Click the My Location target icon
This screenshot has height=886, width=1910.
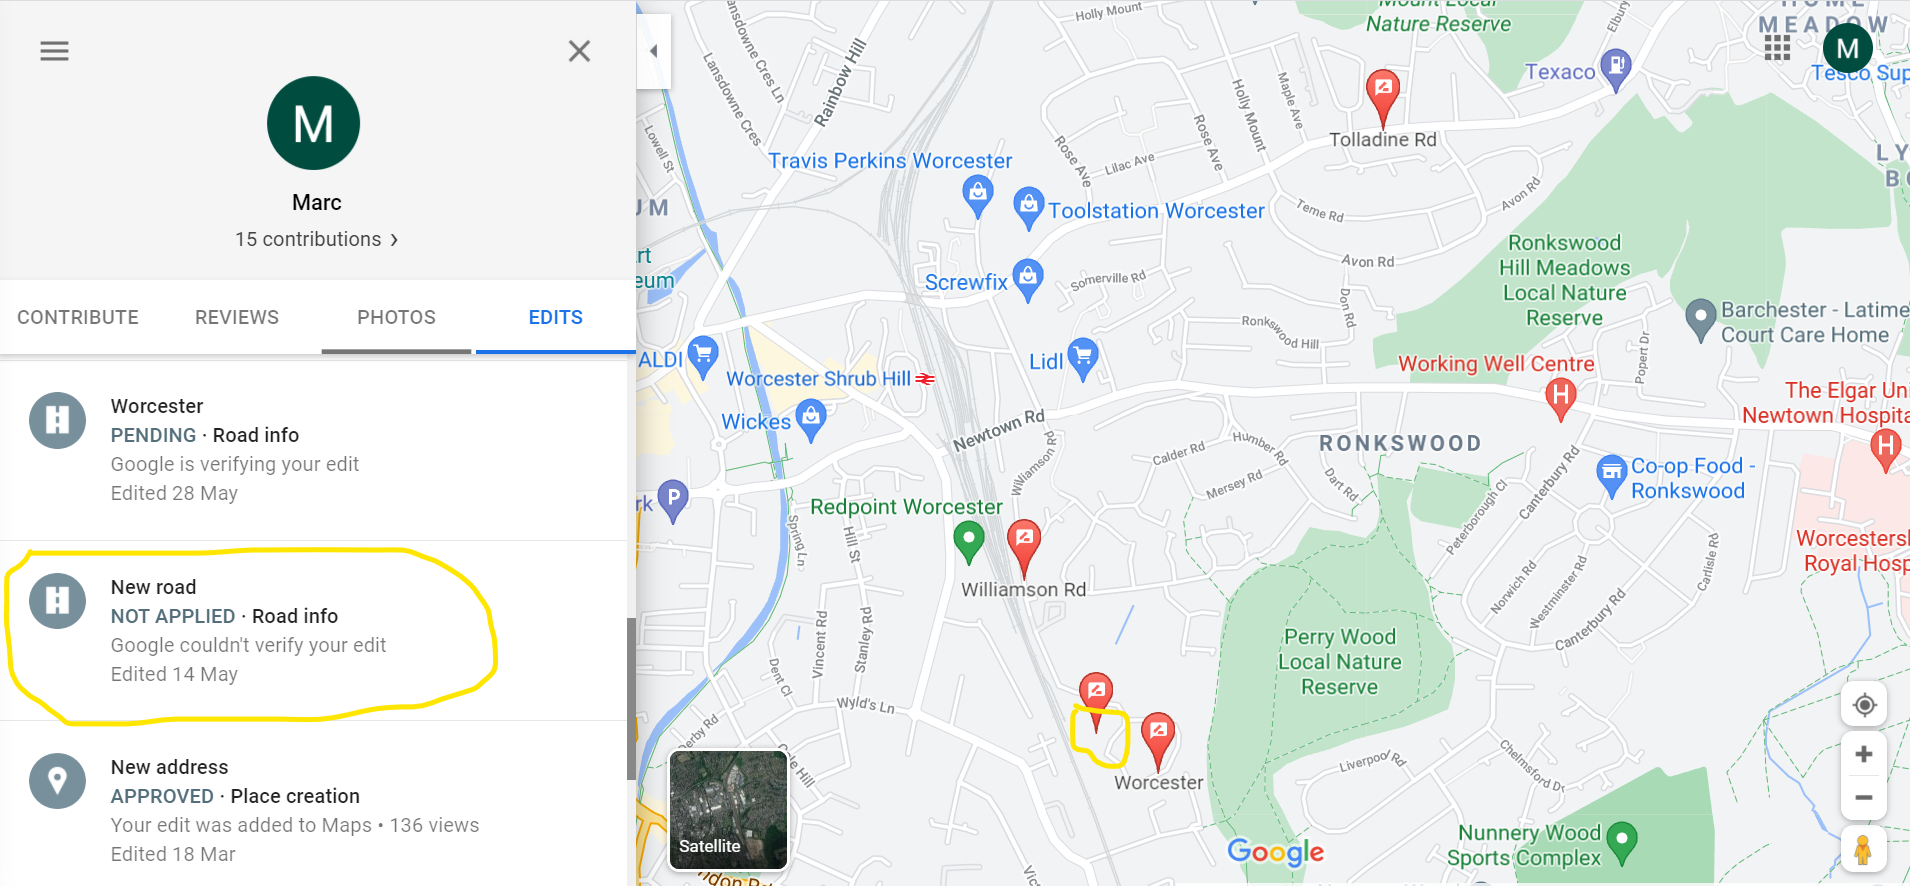[x=1864, y=705]
